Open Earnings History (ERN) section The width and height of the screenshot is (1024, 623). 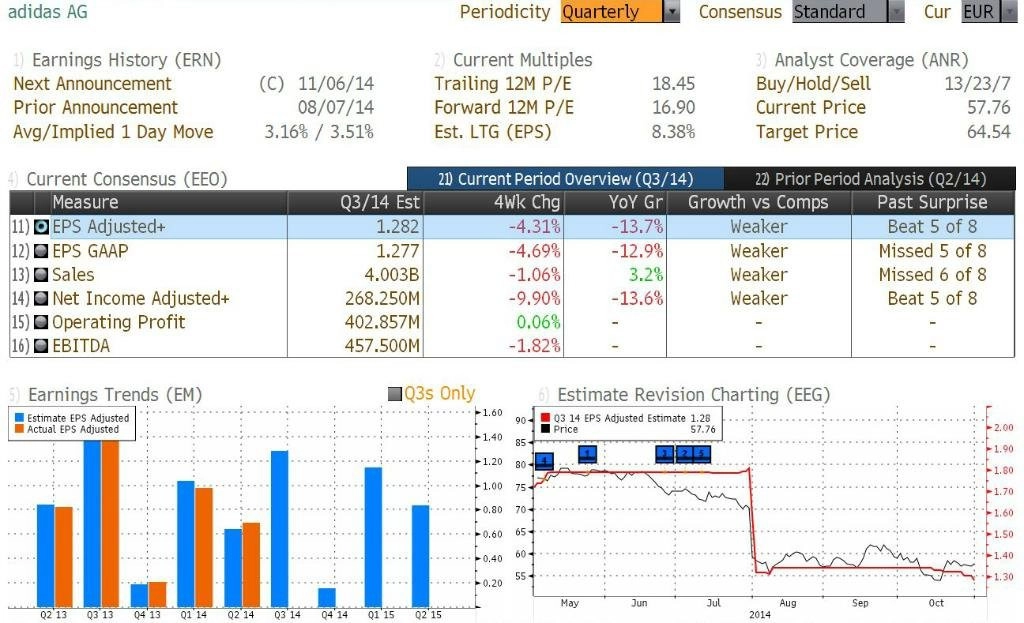pyautogui.click(x=126, y=60)
